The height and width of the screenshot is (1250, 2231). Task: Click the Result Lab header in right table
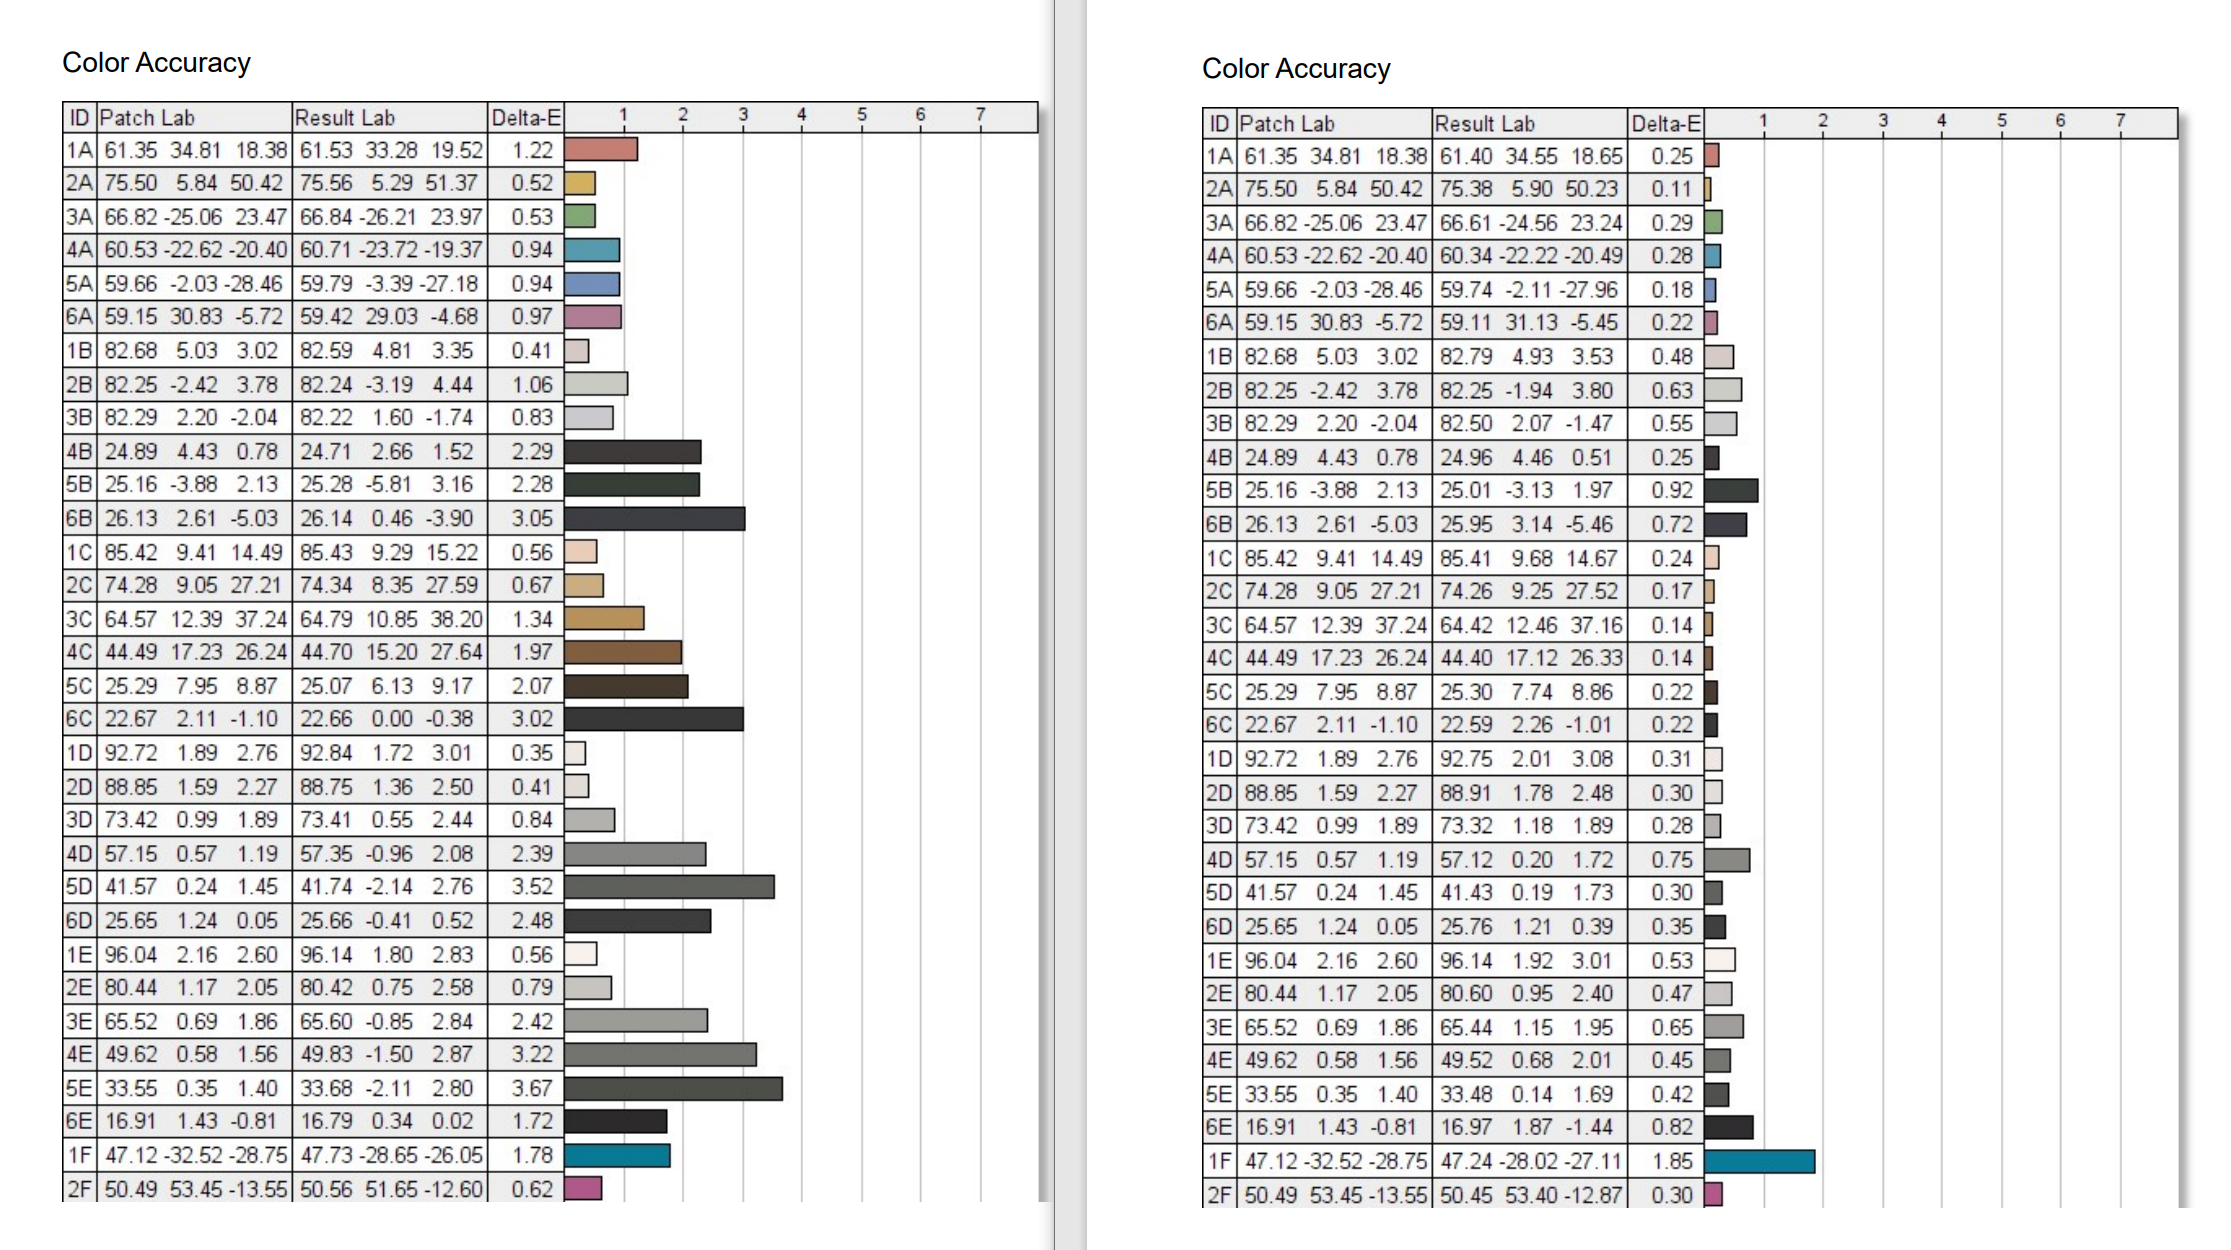[x=1484, y=124]
